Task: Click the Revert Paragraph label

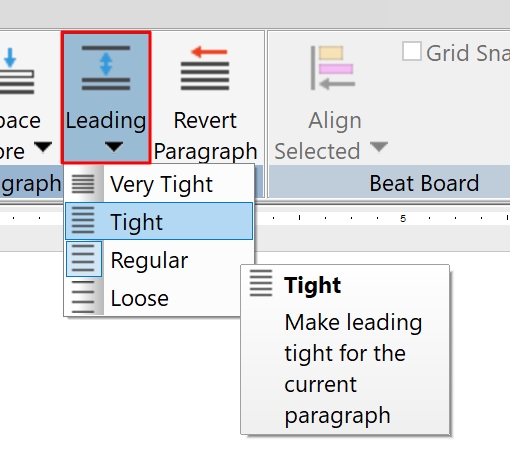Action: point(205,136)
